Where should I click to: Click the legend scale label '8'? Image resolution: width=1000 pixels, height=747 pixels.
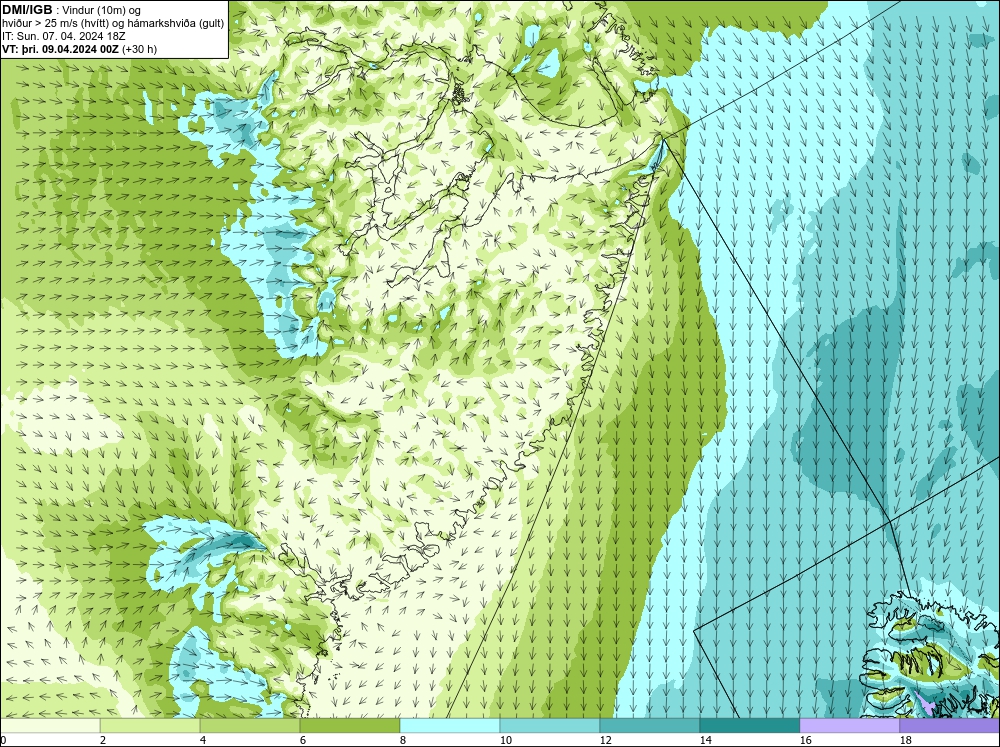tap(403, 740)
